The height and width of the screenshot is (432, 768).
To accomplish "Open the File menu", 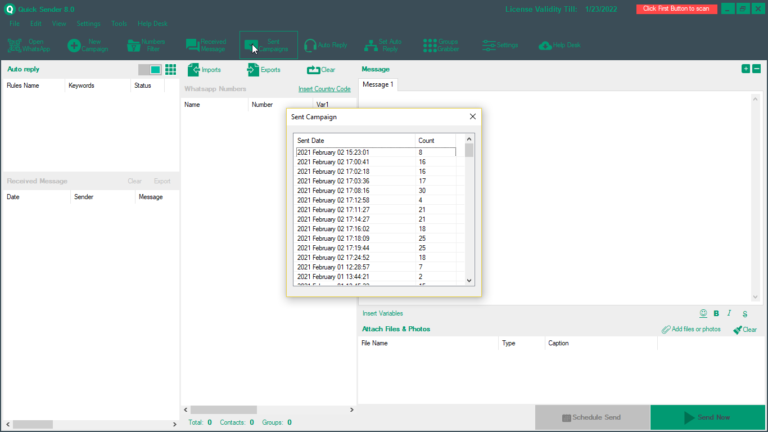I will [x=14, y=24].
